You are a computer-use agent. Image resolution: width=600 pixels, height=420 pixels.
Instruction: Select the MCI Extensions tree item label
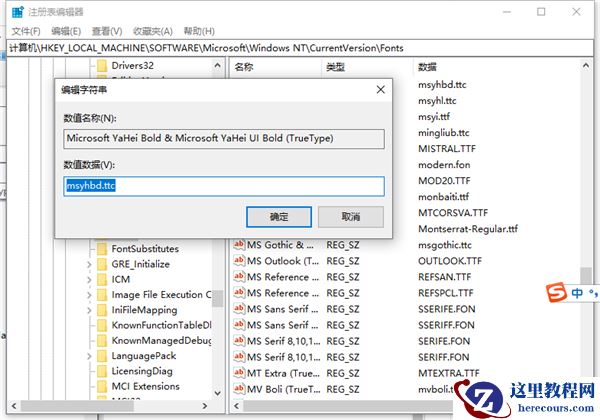145,387
